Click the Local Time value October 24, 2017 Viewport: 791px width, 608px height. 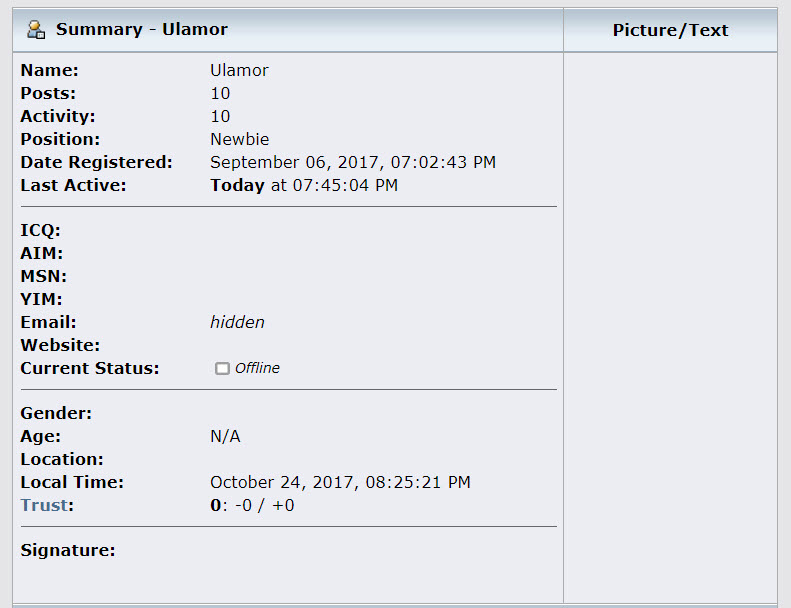pos(341,482)
